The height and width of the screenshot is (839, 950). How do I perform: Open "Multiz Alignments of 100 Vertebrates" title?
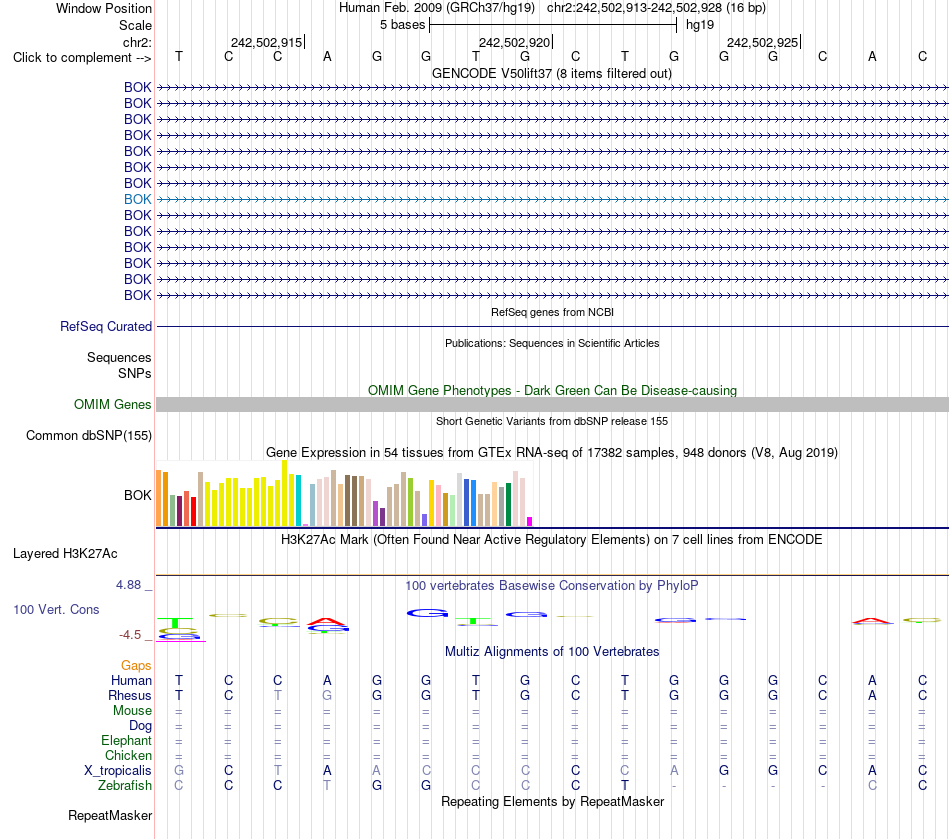[x=552, y=652]
